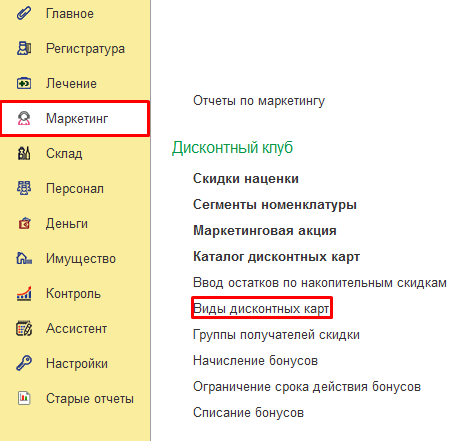Click the Регистратура section icon
Viewport: 471px width, 441px height.
pyautogui.click(x=24, y=48)
